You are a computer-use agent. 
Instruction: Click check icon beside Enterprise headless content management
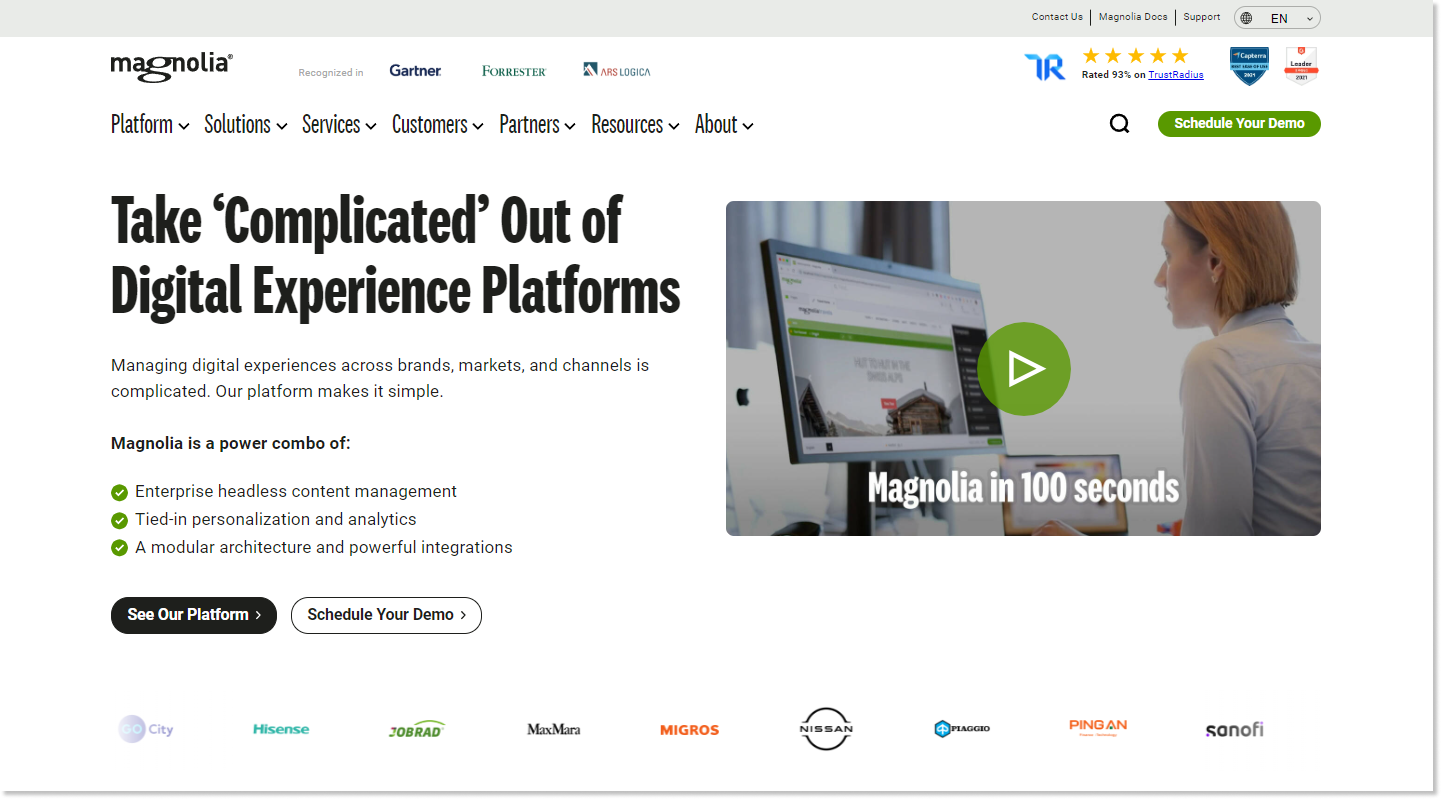click(119, 492)
